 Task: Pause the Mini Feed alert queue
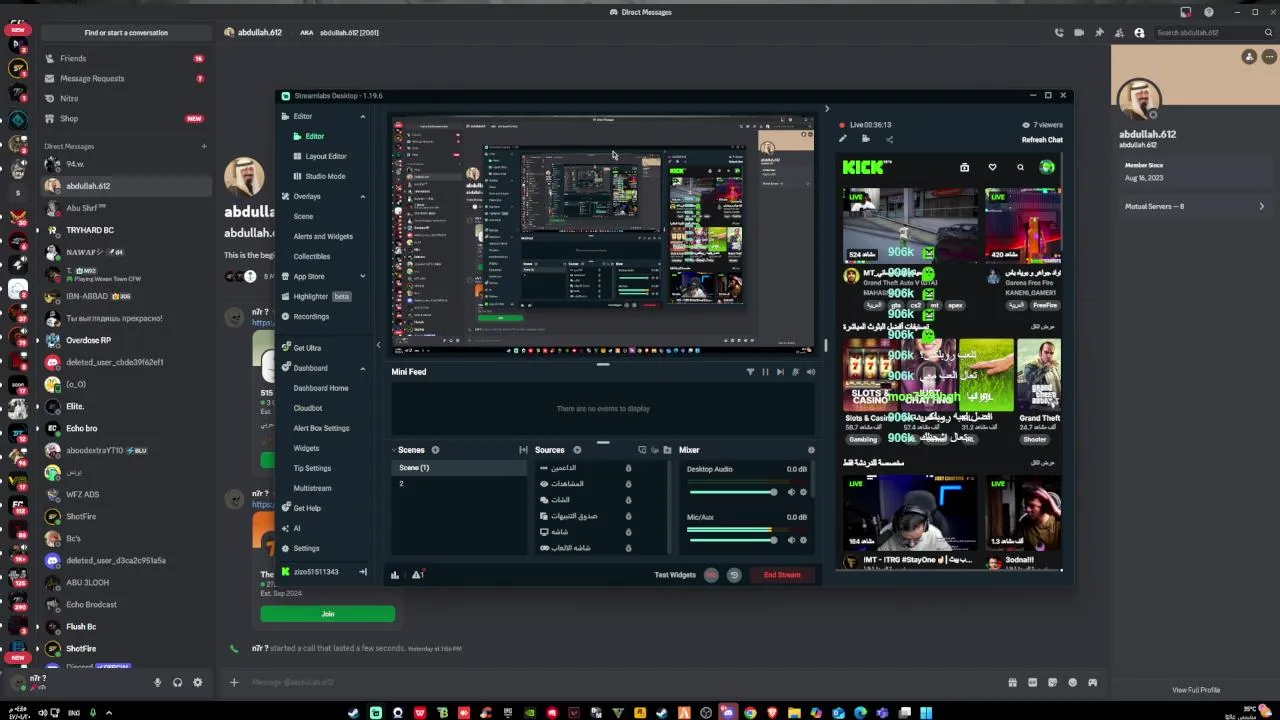(765, 372)
